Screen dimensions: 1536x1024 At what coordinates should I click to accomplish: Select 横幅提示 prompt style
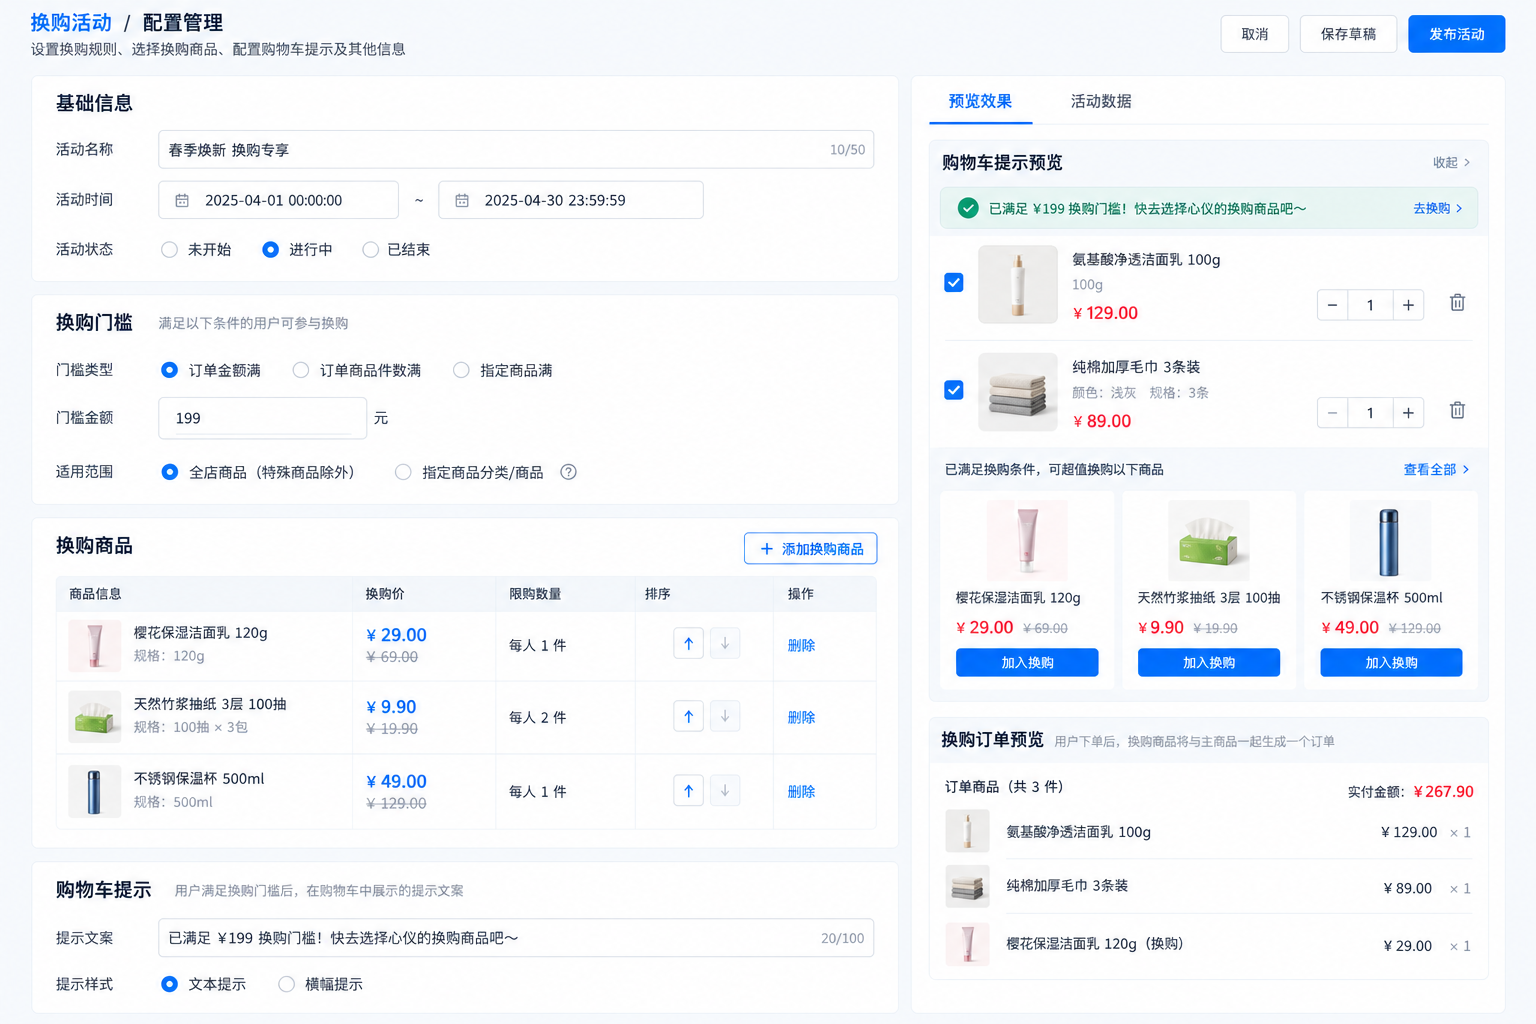(287, 984)
